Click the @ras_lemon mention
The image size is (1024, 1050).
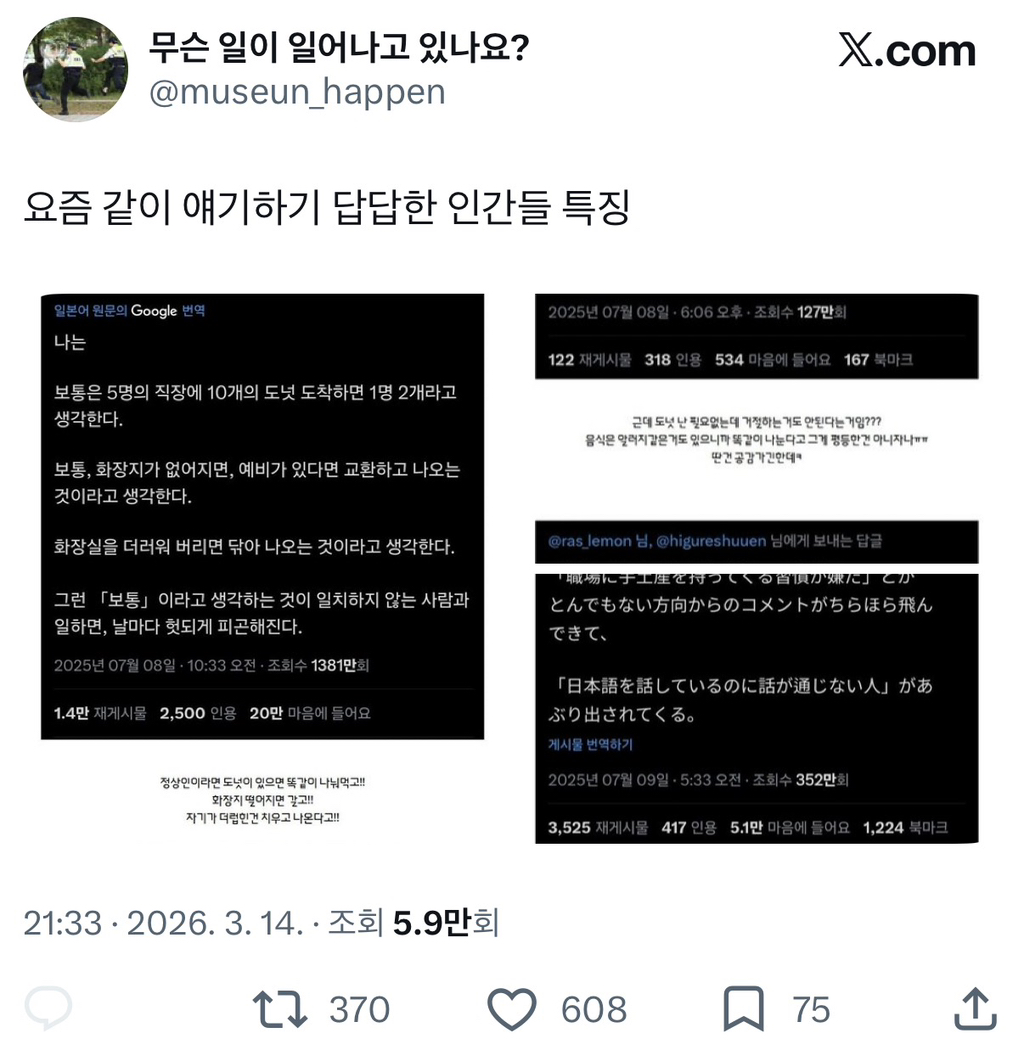(589, 541)
